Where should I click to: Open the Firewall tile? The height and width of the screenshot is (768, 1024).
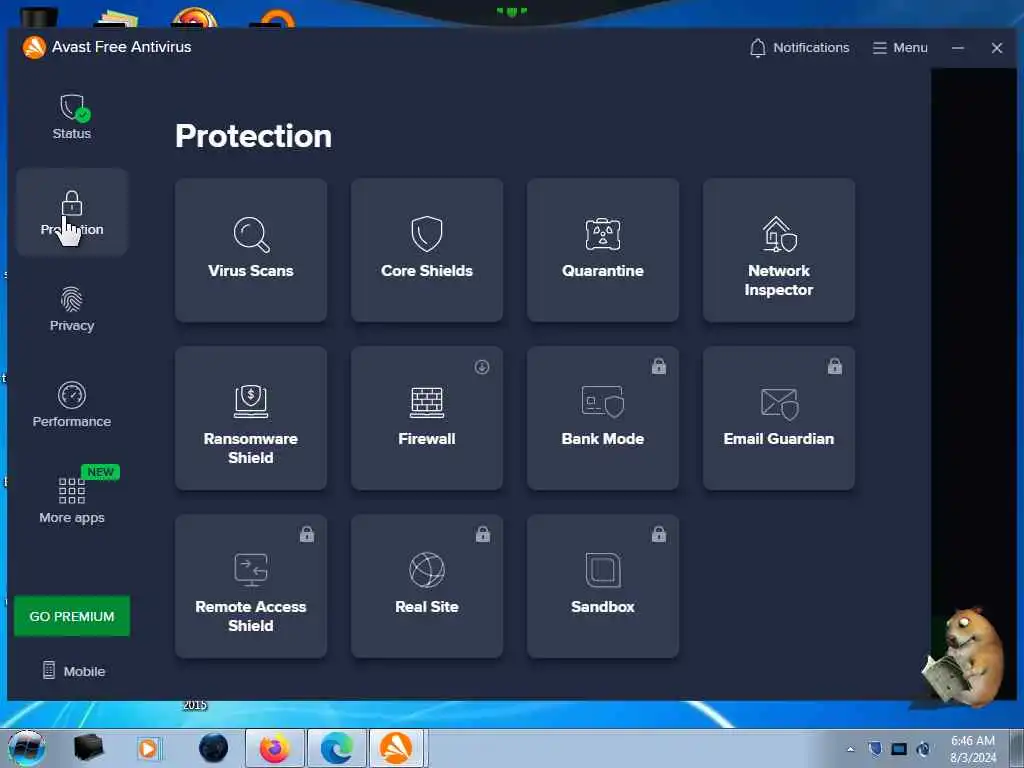click(427, 418)
